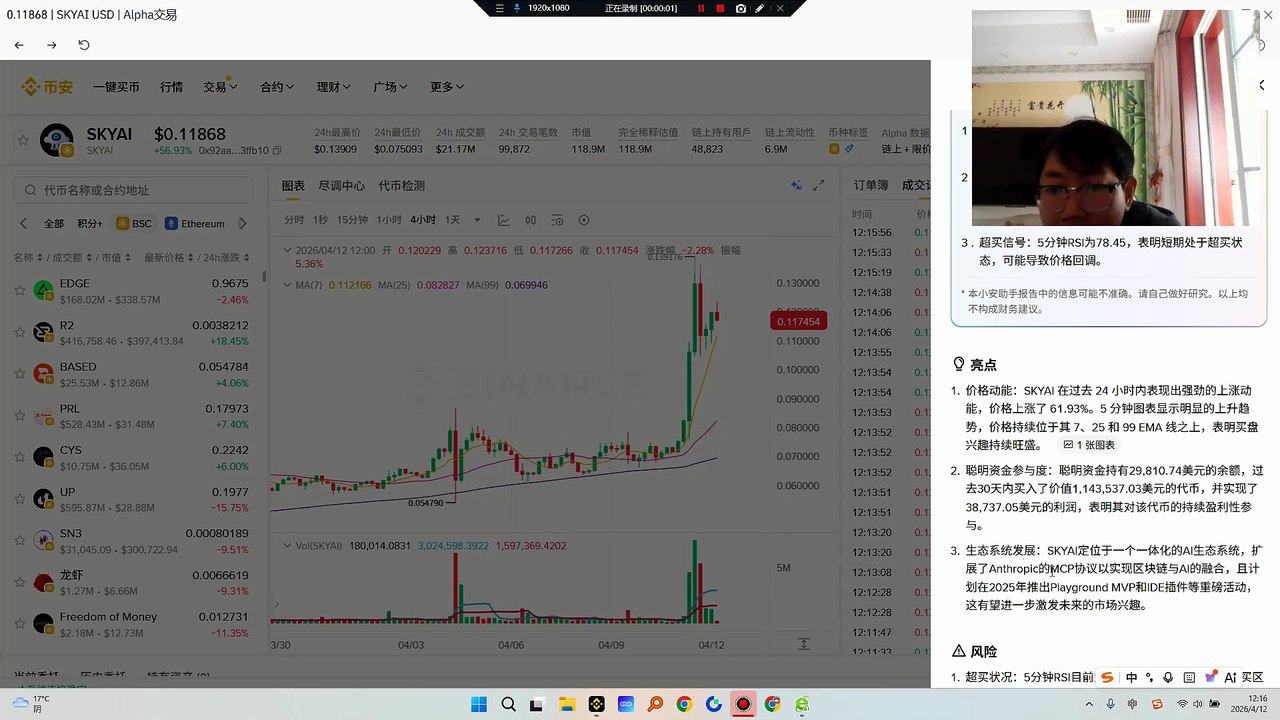Image resolution: width=1280 pixels, height=720 pixels.
Task: Expand more time intervals dropdown
Action: point(477,220)
